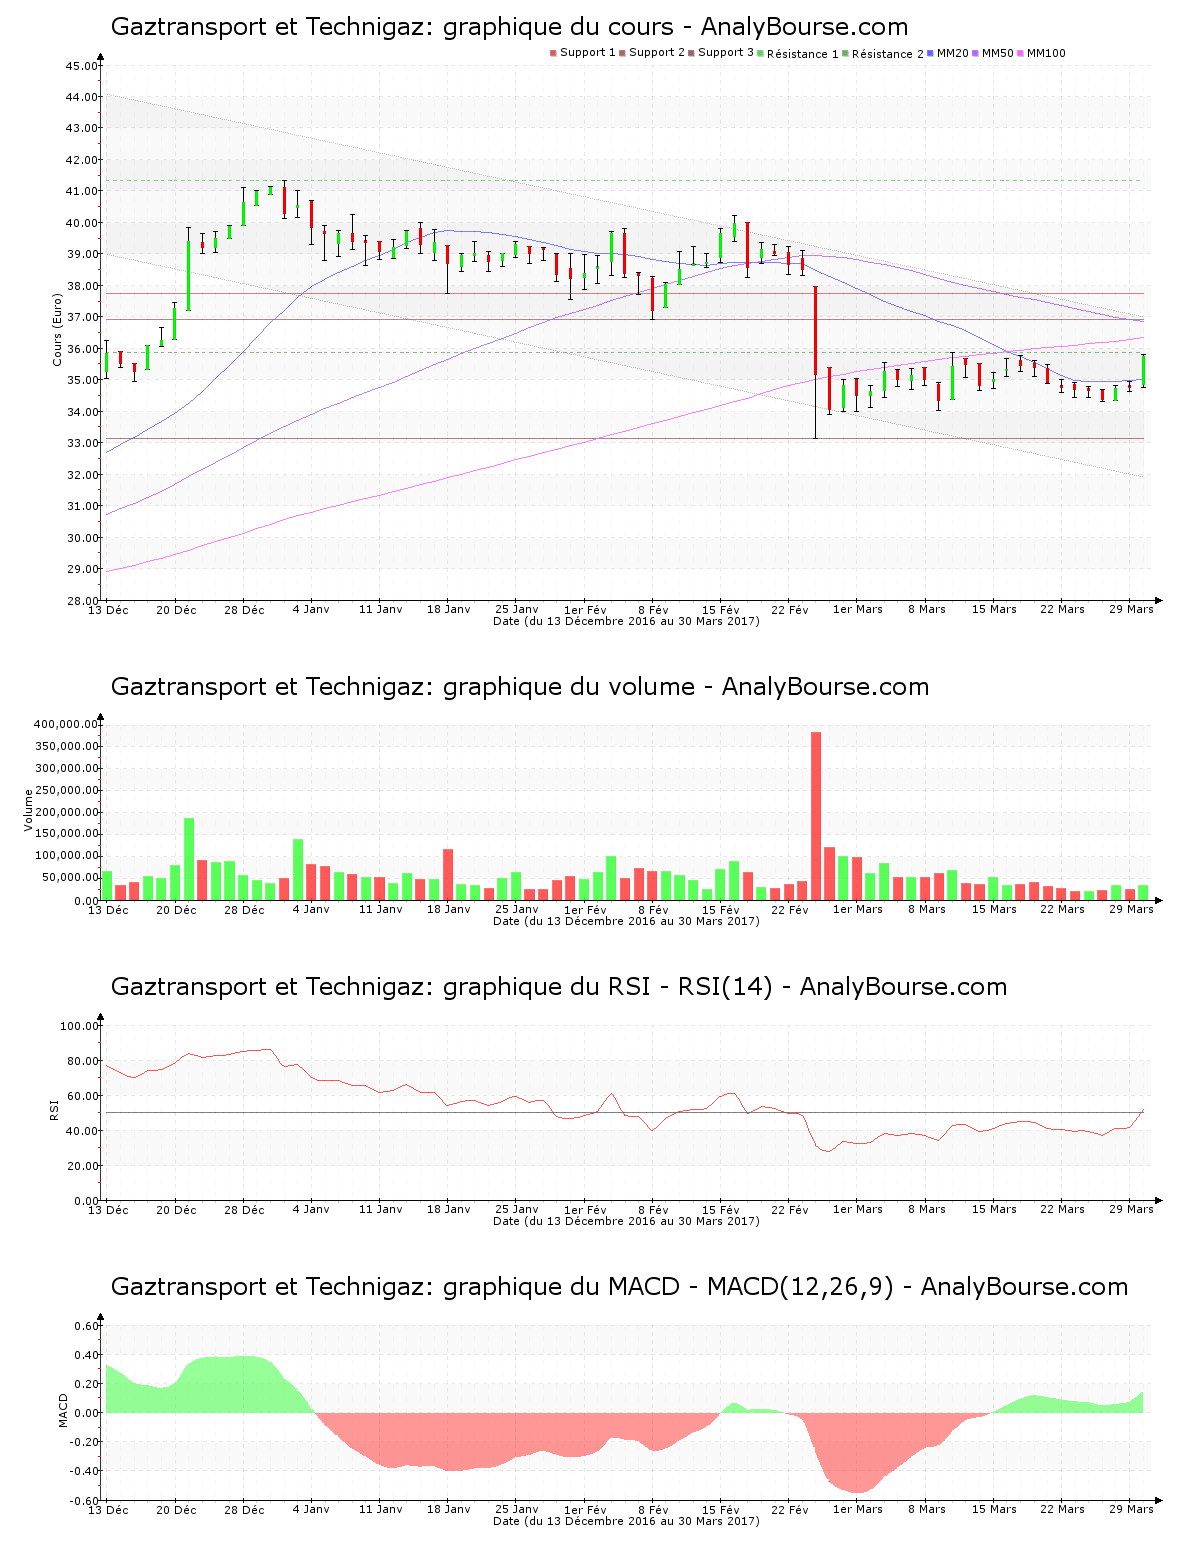This screenshot has height=1550, width=1200.
Task: Click '29 Mars' on the price chart axis
Action: coord(1131,609)
